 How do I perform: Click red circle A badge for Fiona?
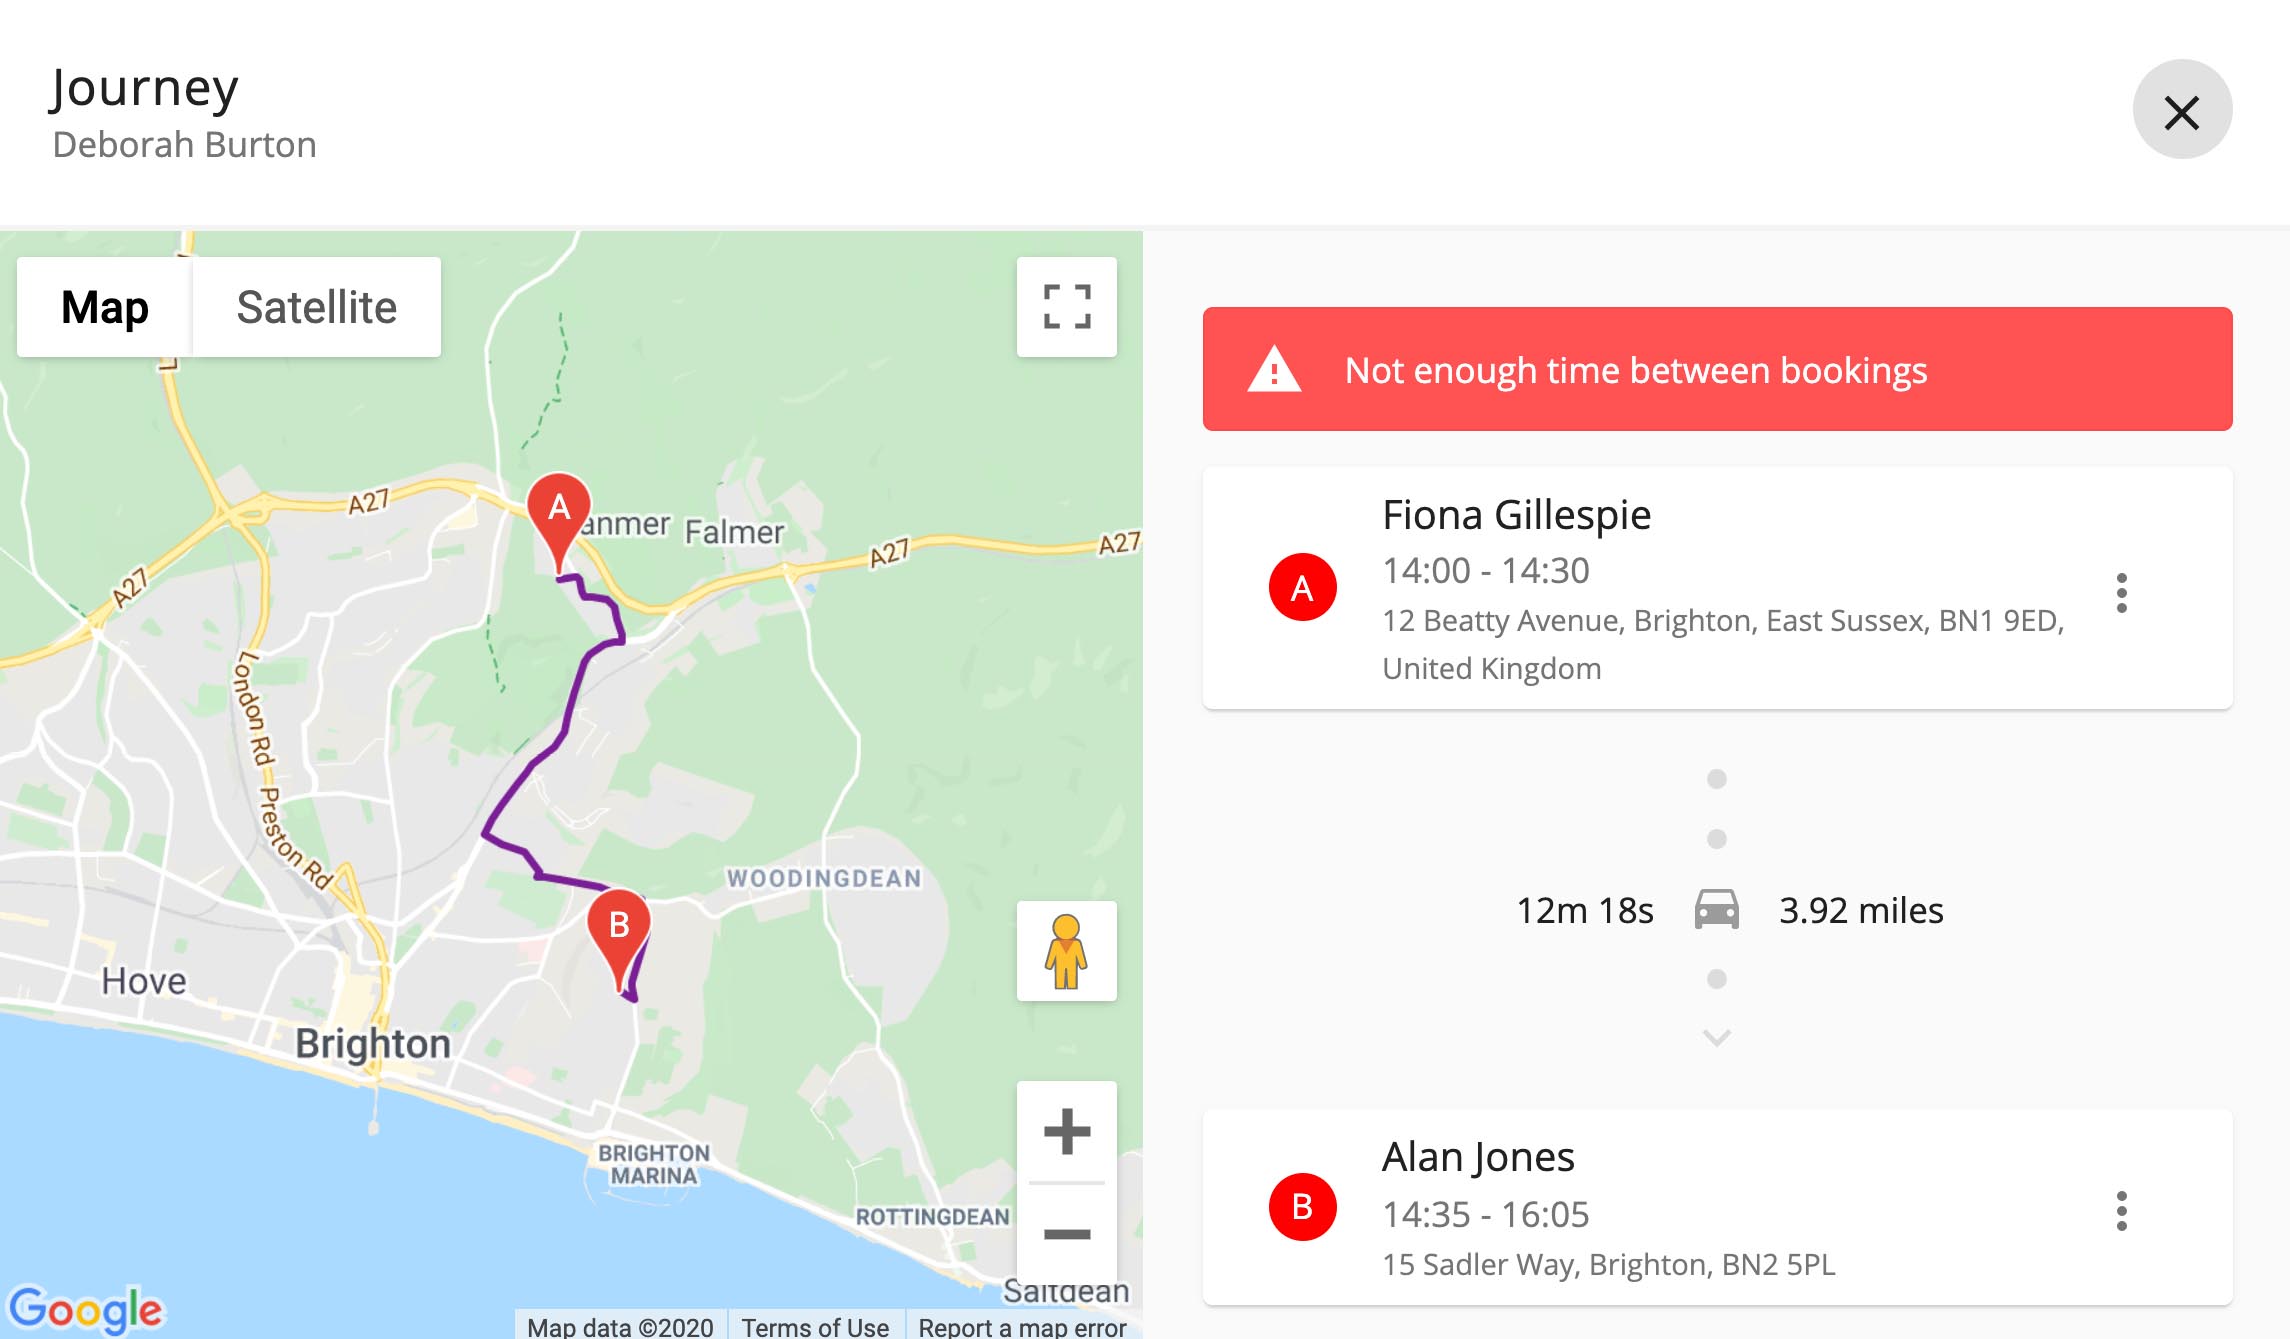click(1302, 588)
